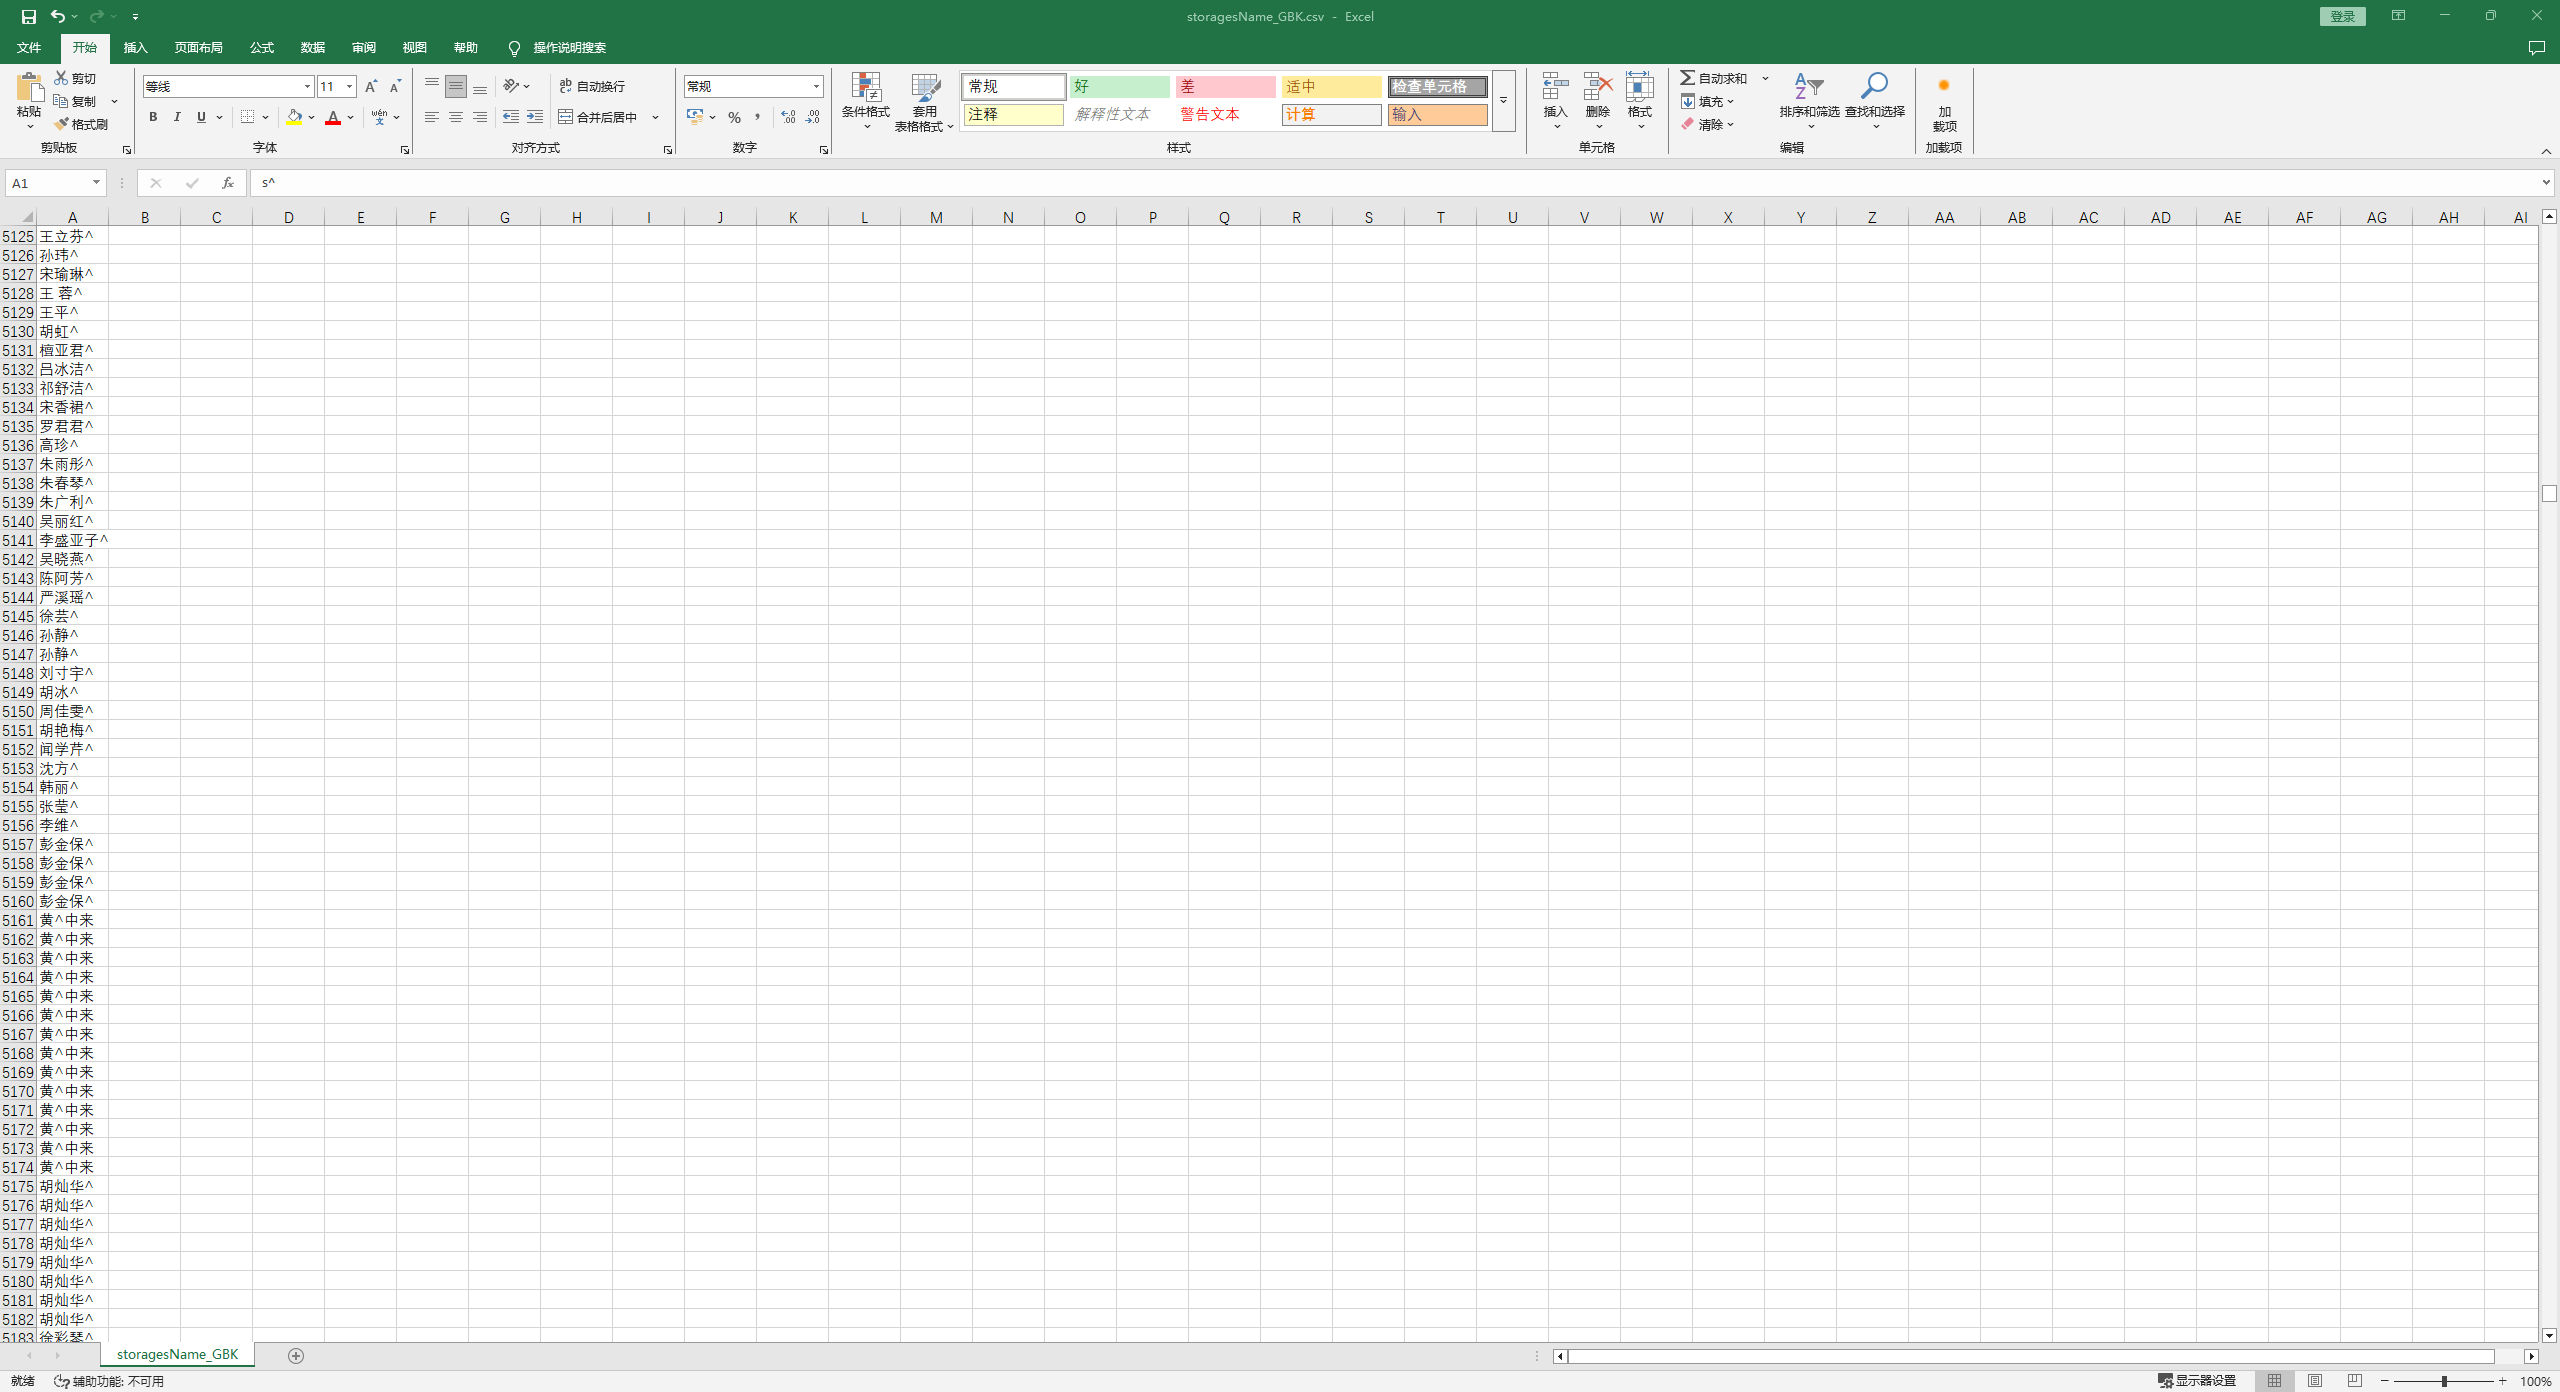
Task: Toggle center horizontal alignment
Action: point(456,117)
